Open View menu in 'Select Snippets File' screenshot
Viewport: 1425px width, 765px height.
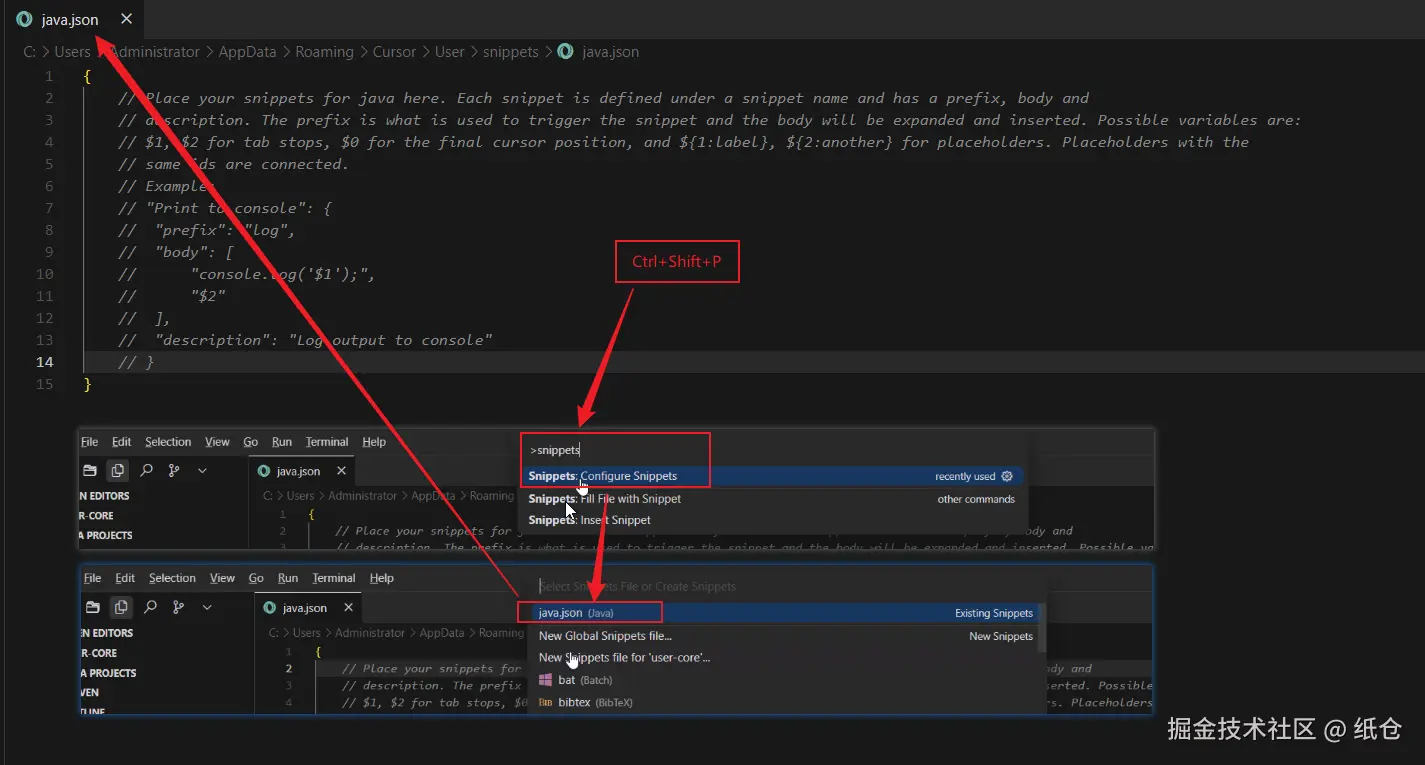(222, 578)
